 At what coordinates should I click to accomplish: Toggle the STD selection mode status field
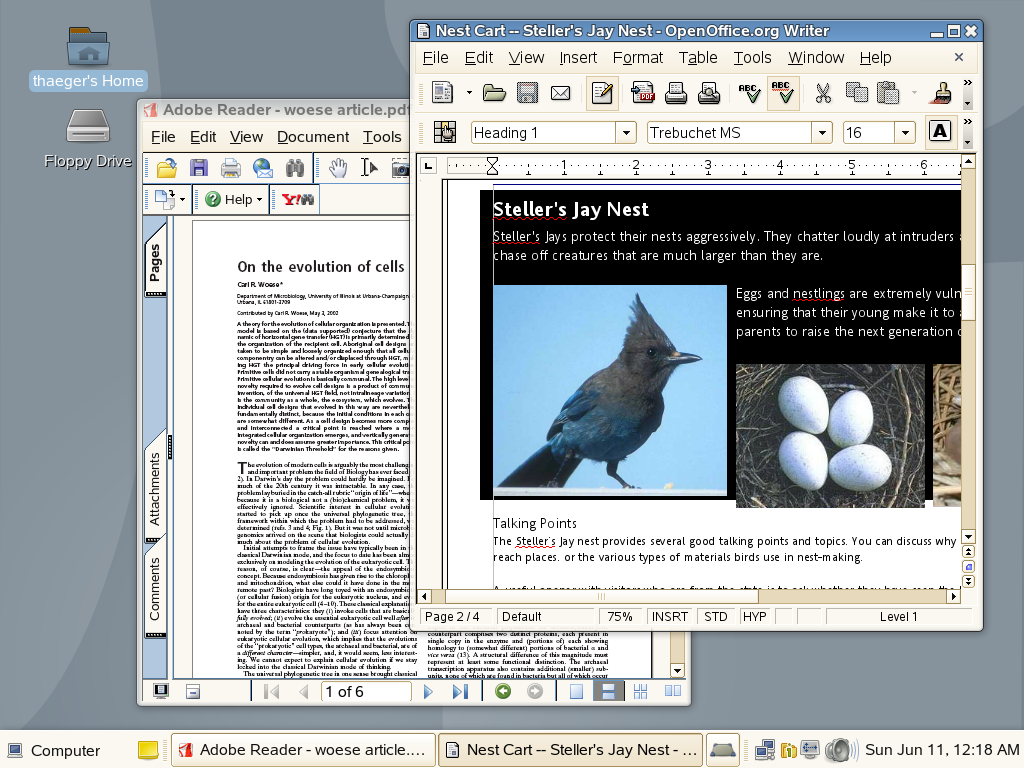click(x=716, y=616)
